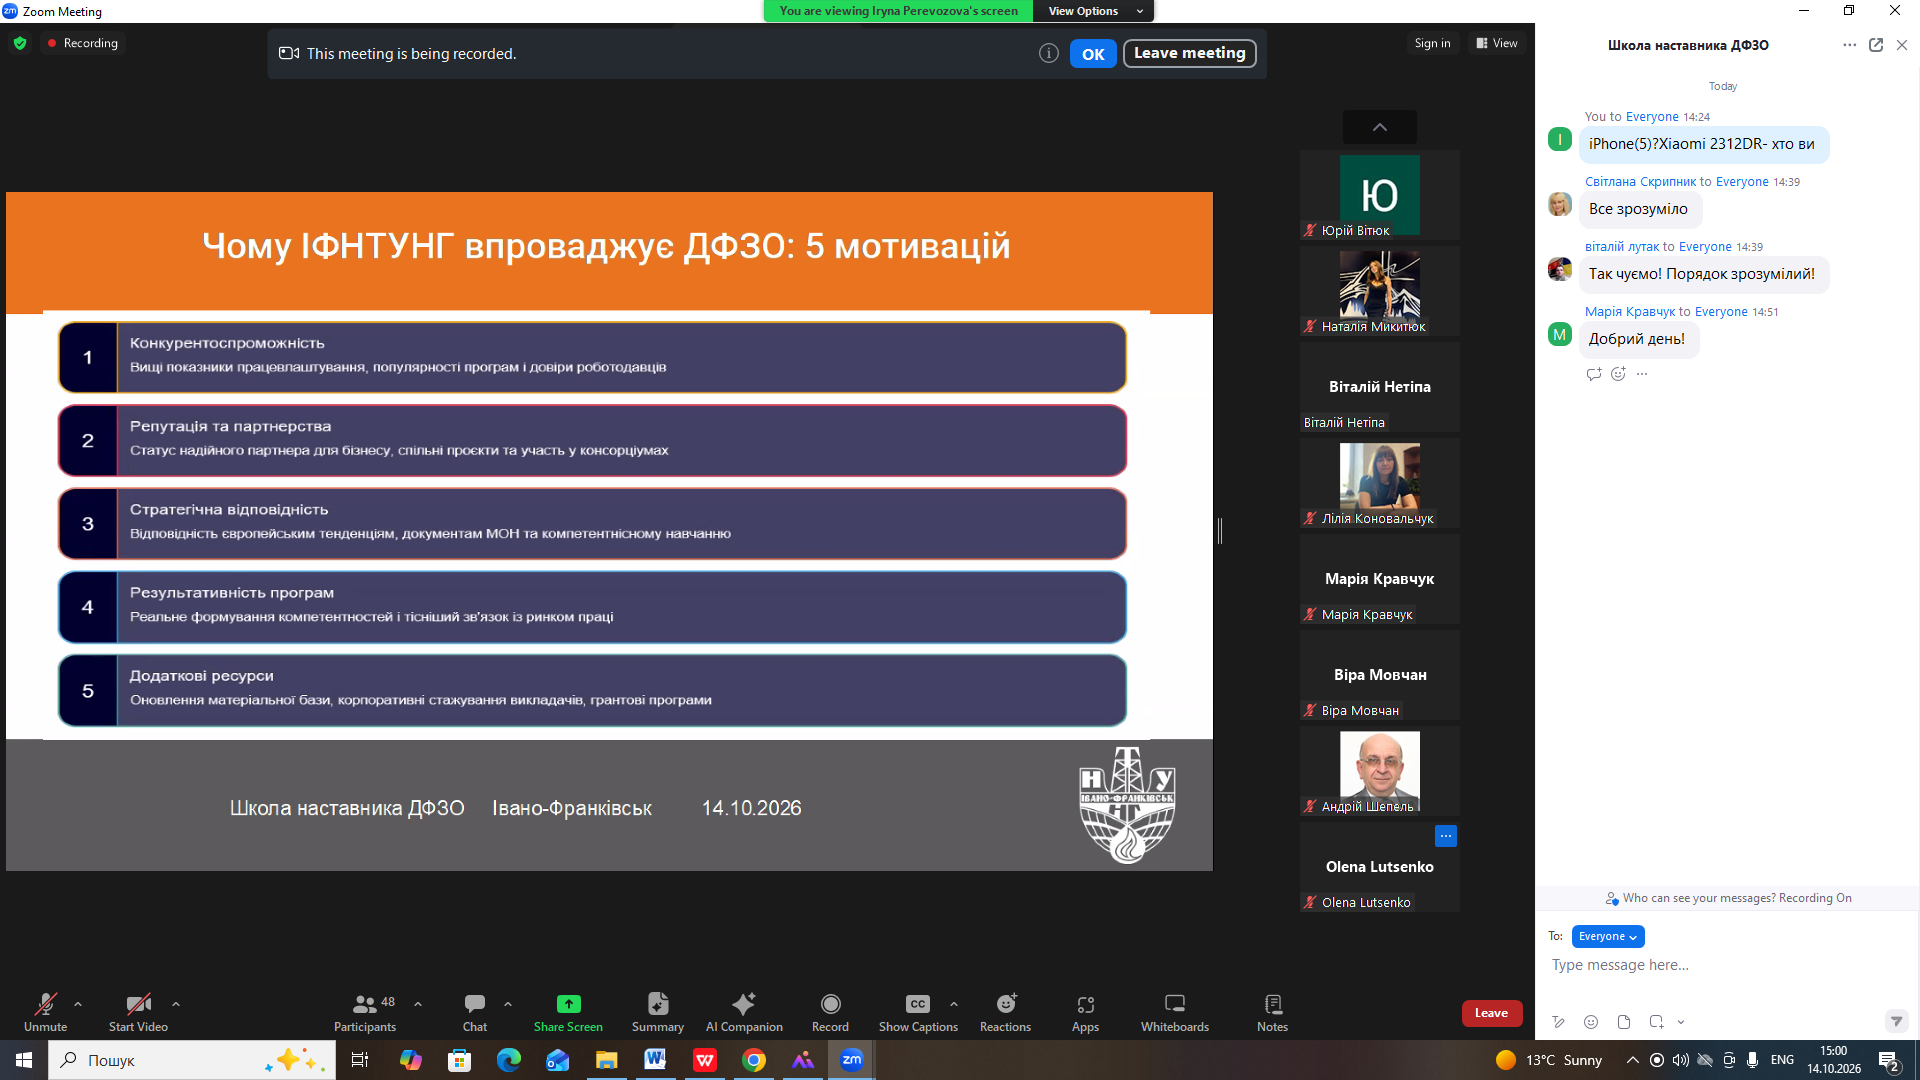Launch AI Companion sparkle icon

click(744, 1004)
